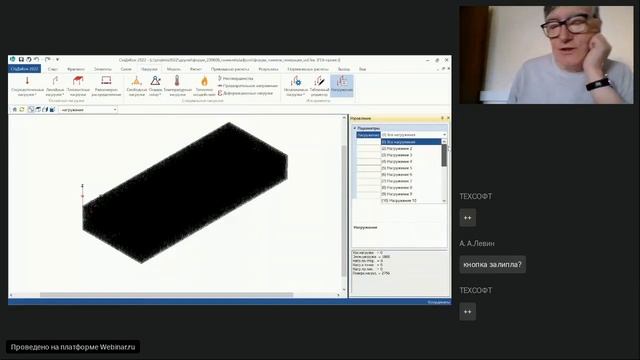Choose '(8) Нагружение 8' in dropdown list

point(411,188)
